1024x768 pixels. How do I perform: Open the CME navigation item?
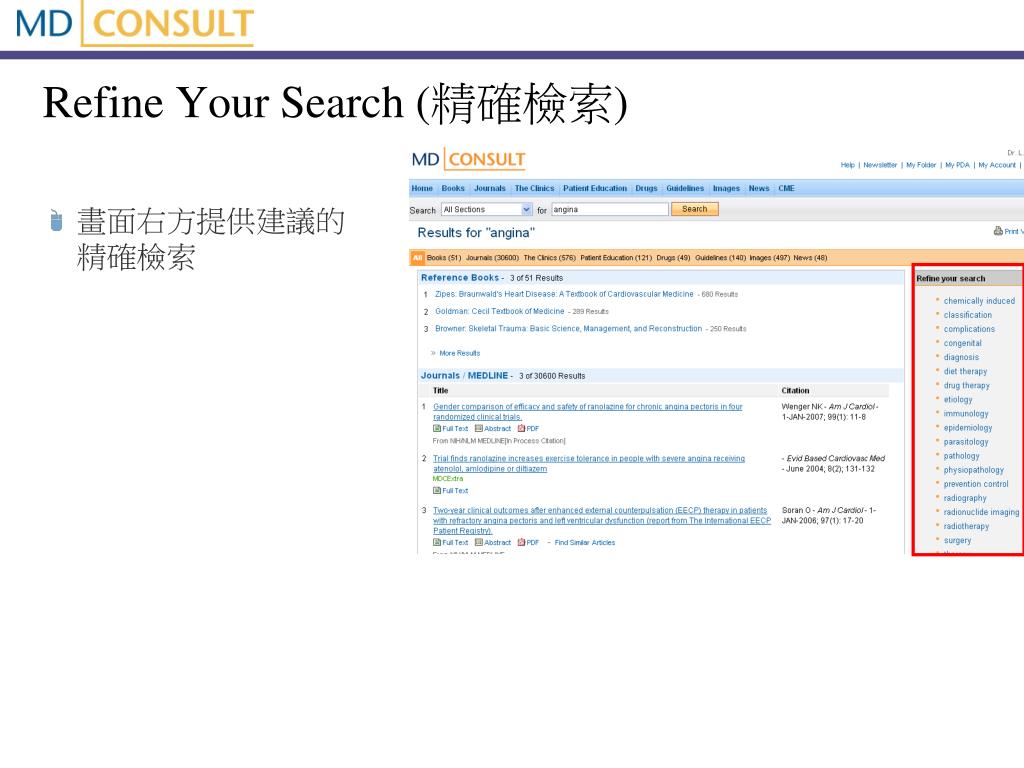(786, 188)
